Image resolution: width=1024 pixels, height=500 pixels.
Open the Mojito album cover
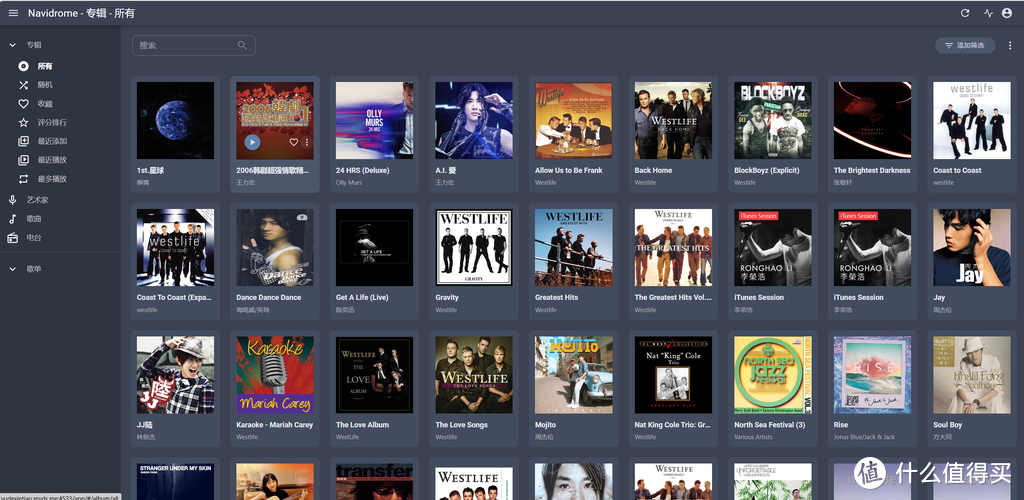[x=573, y=375]
